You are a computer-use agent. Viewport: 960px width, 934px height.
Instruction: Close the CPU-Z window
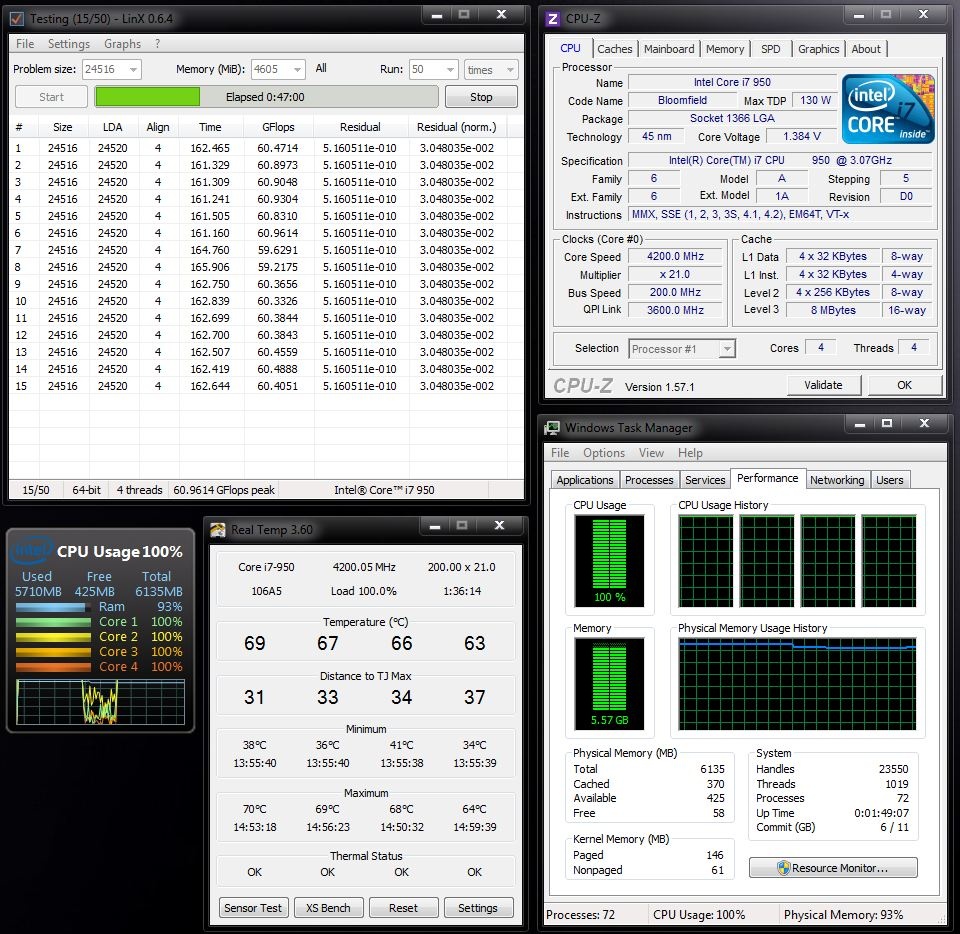pos(921,14)
